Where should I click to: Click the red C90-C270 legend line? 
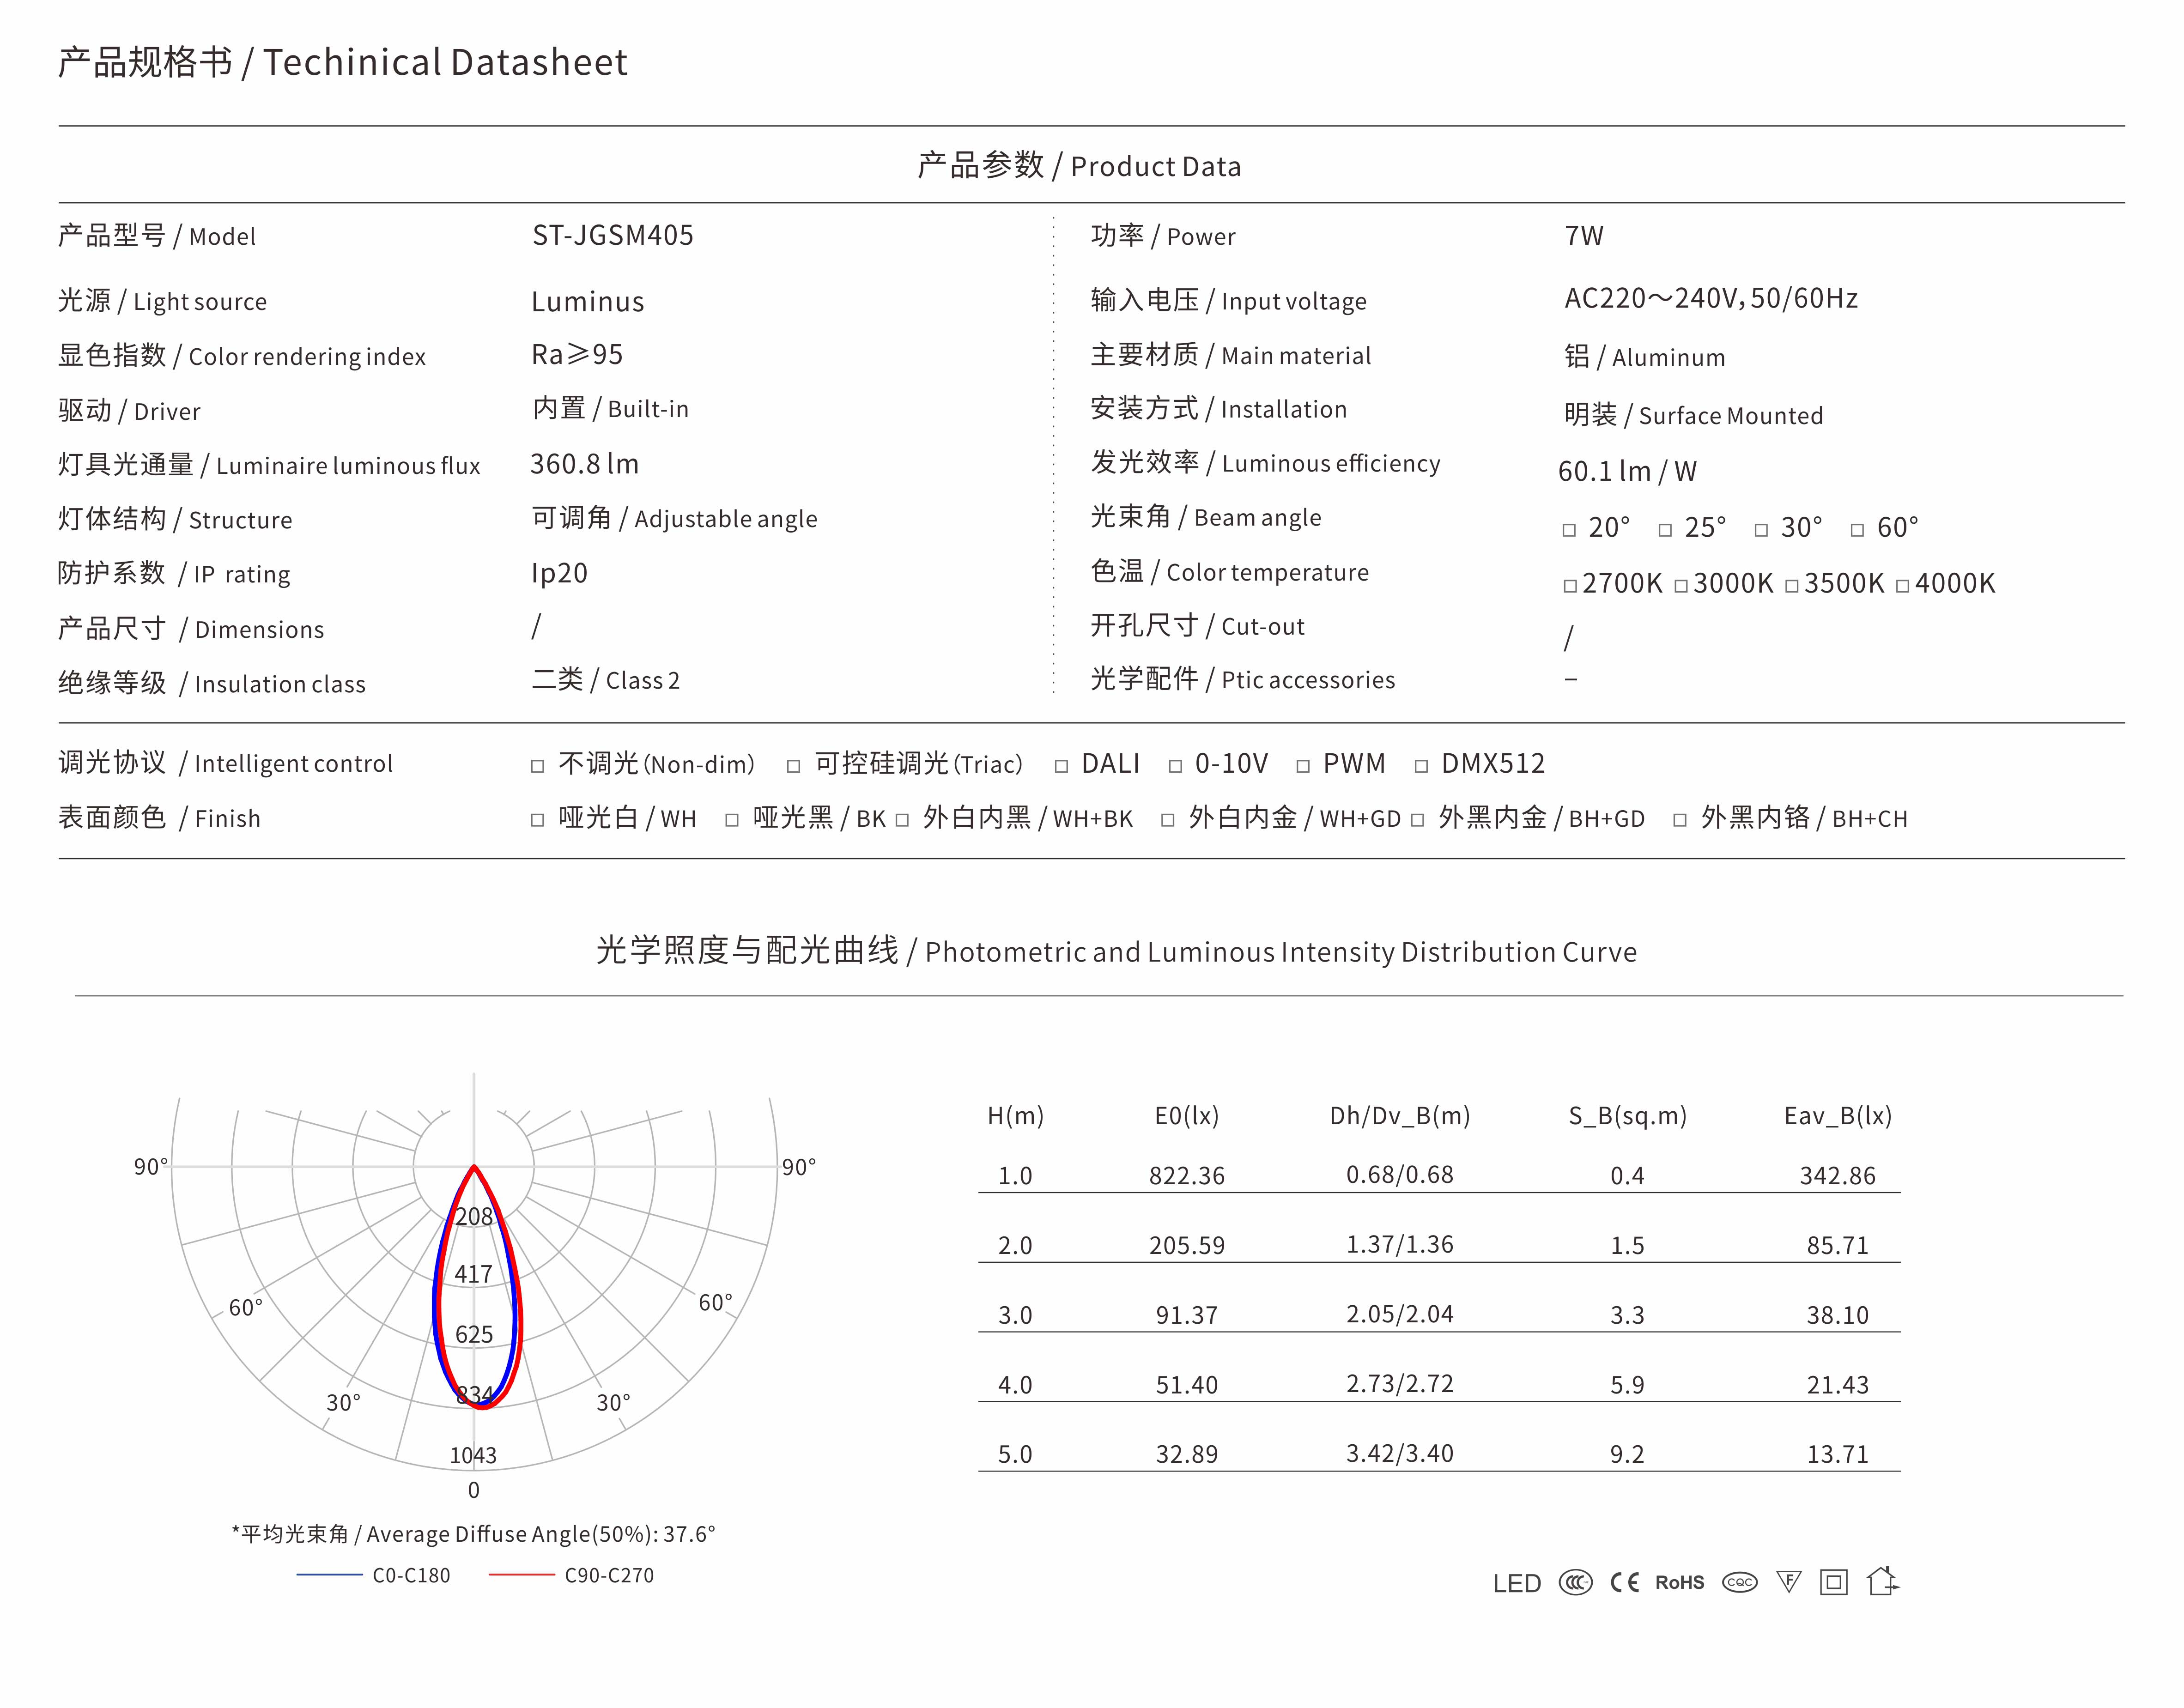521,1575
